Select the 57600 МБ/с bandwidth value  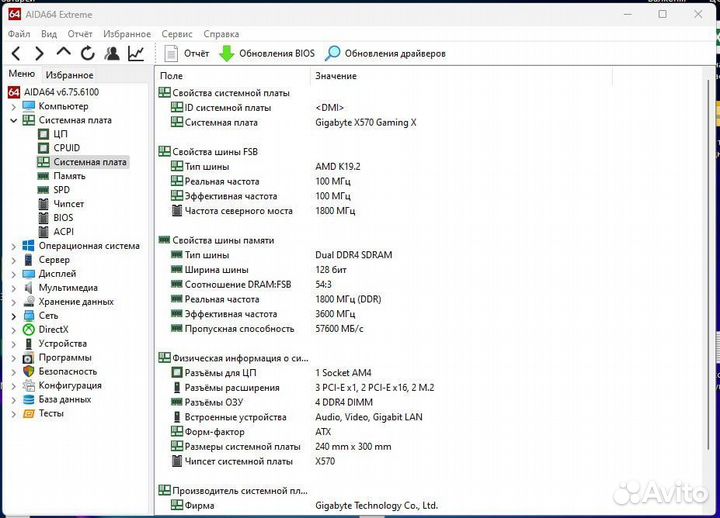pos(339,329)
